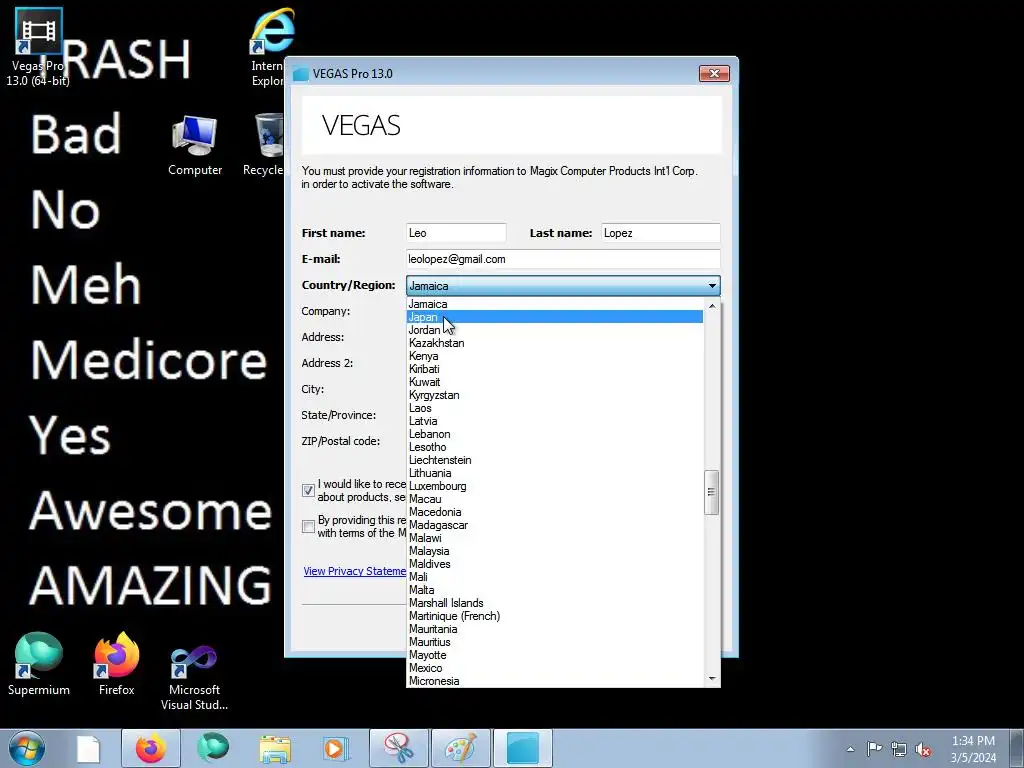Select Macau in the country list
This screenshot has height=768, width=1024.
point(554,499)
